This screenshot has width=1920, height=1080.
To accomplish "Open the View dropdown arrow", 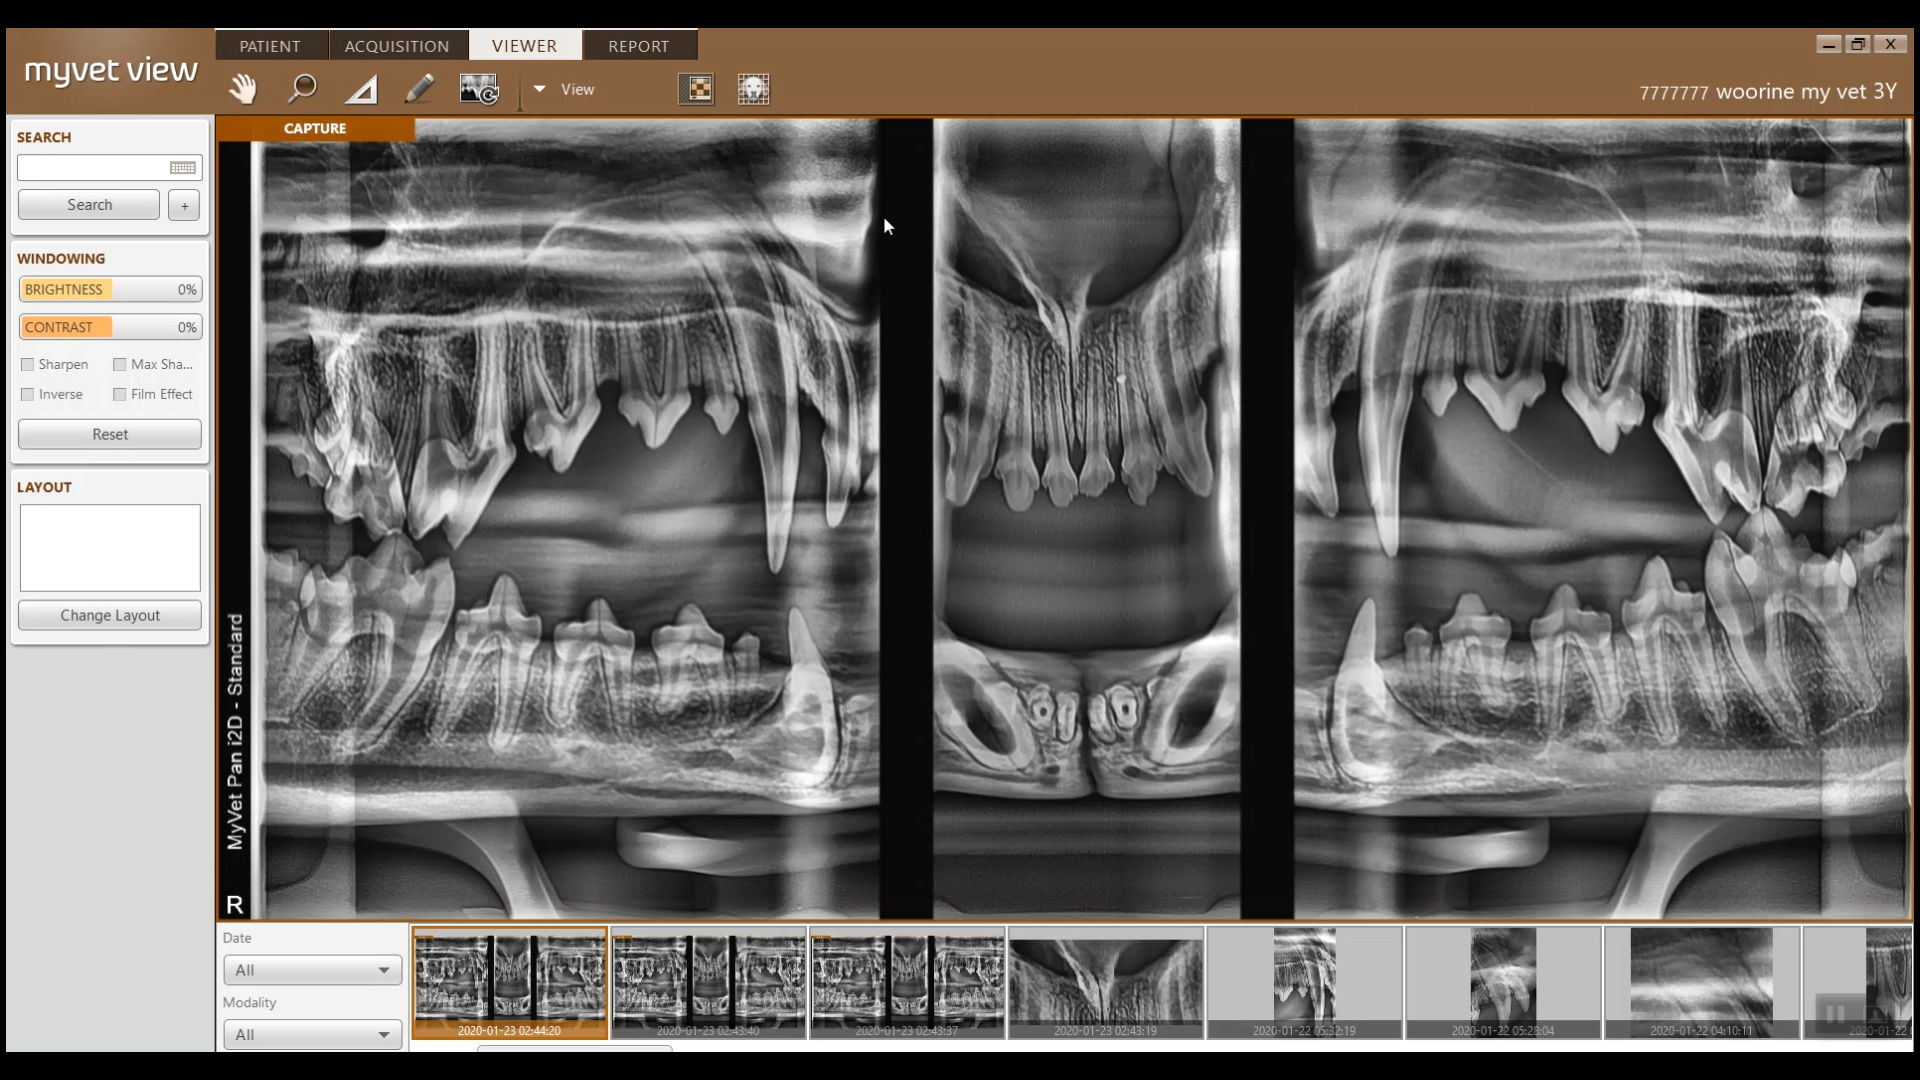I will click(x=539, y=89).
